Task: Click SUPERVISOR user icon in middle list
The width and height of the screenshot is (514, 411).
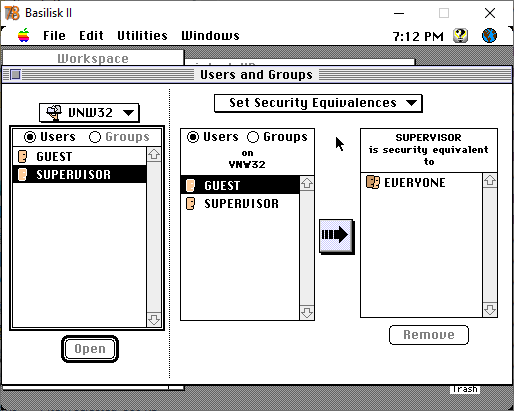Action: click(190, 203)
